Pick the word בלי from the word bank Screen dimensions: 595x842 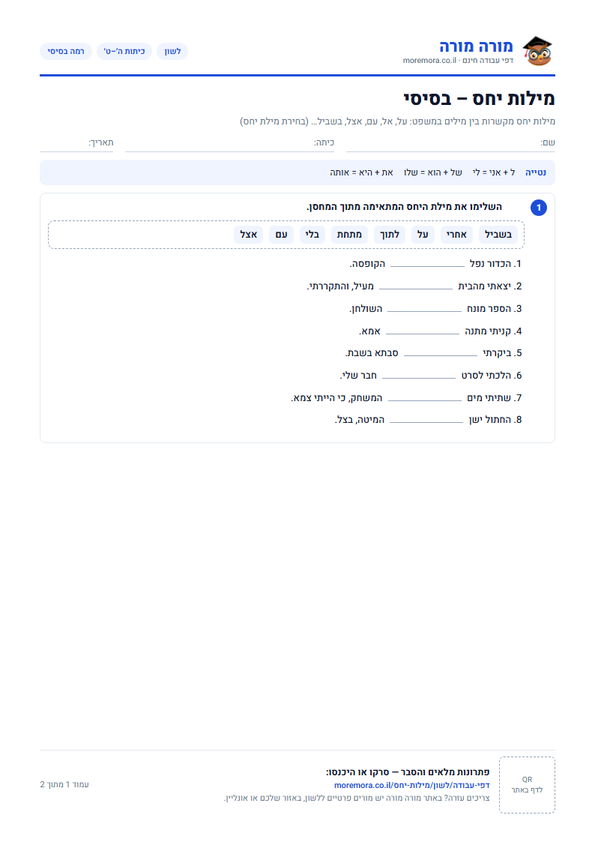312,235
